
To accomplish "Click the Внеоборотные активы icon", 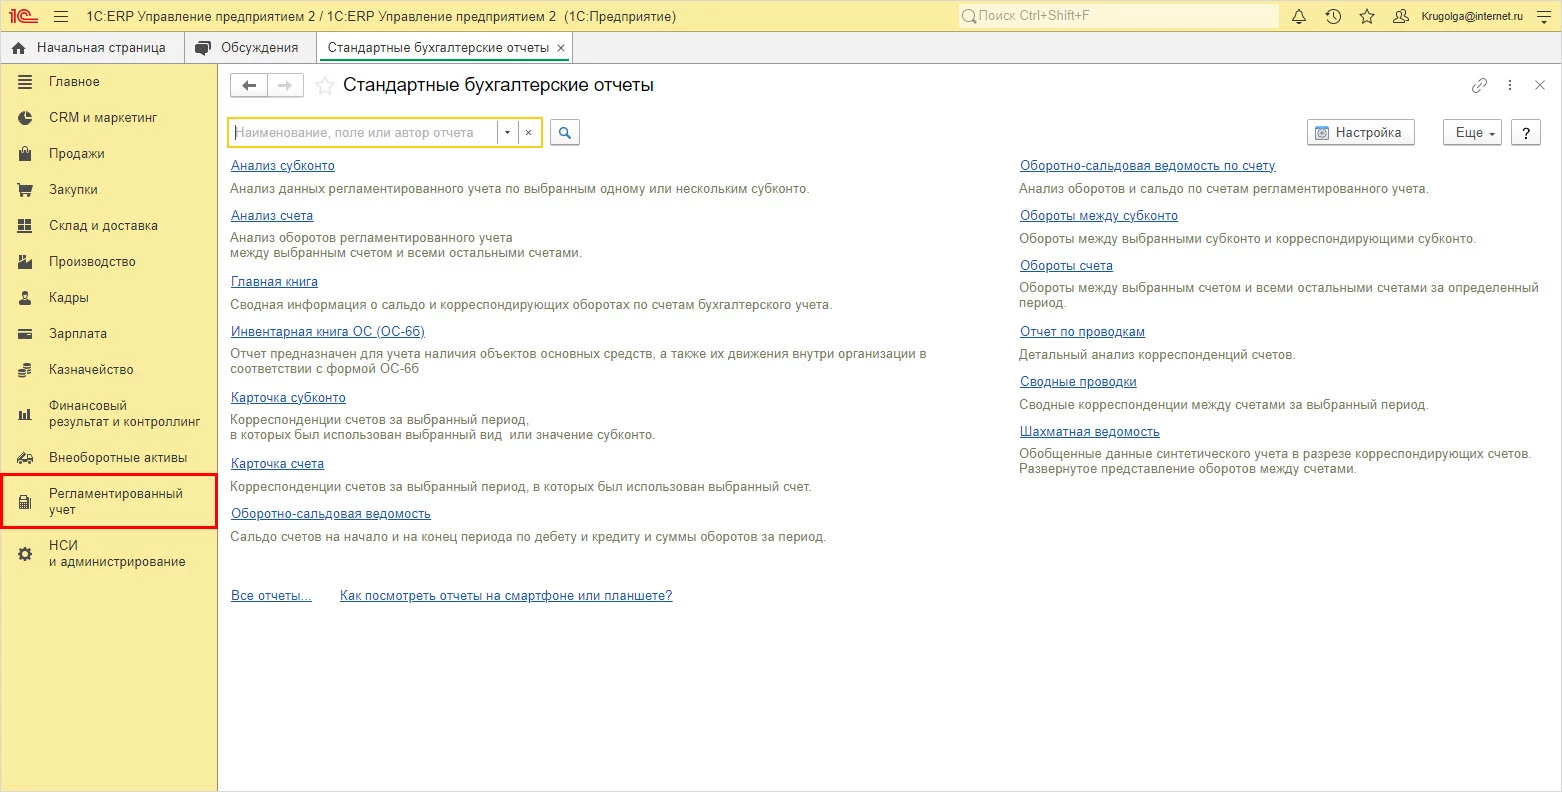I will click(26, 458).
